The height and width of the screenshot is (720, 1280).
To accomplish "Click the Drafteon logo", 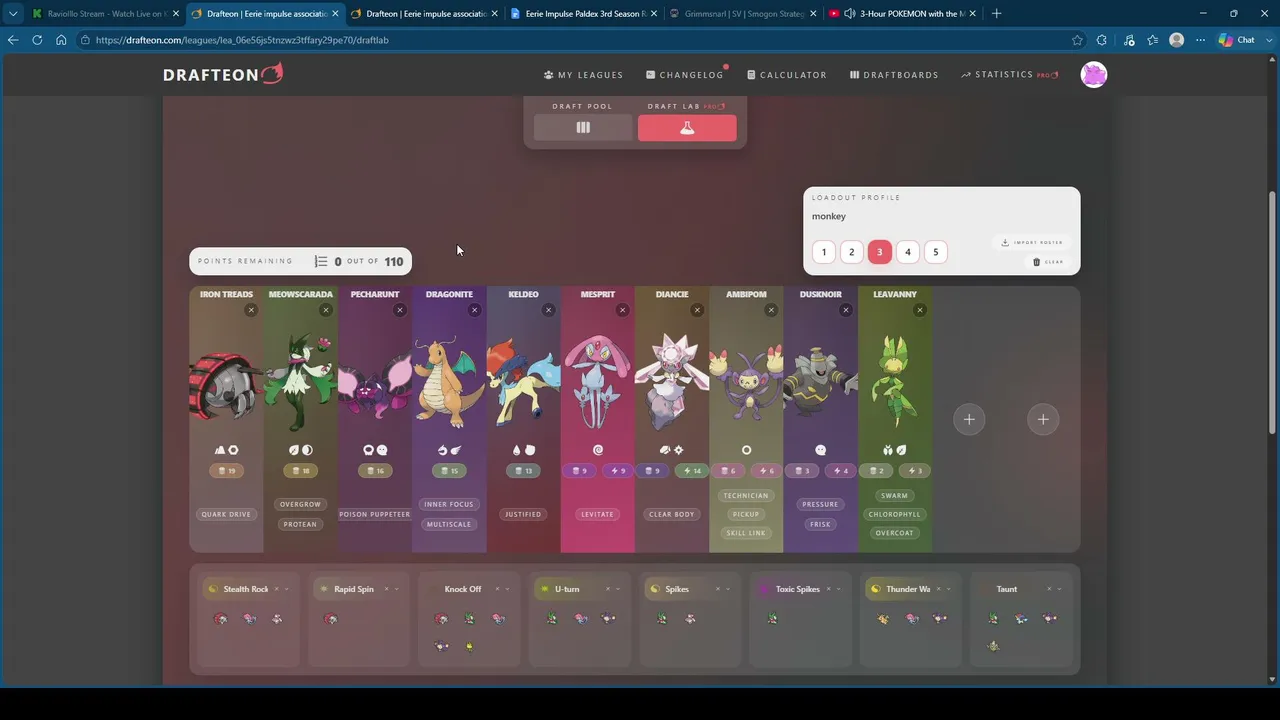I will click(x=223, y=74).
